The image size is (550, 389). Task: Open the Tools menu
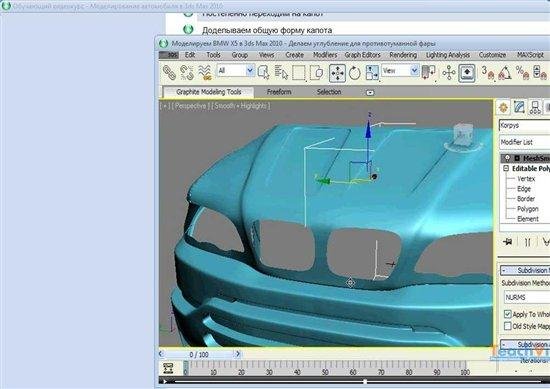point(213,55)
